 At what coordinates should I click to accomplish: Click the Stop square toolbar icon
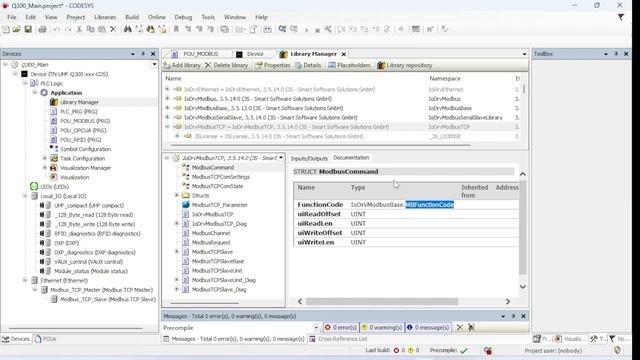coord(317,30)
